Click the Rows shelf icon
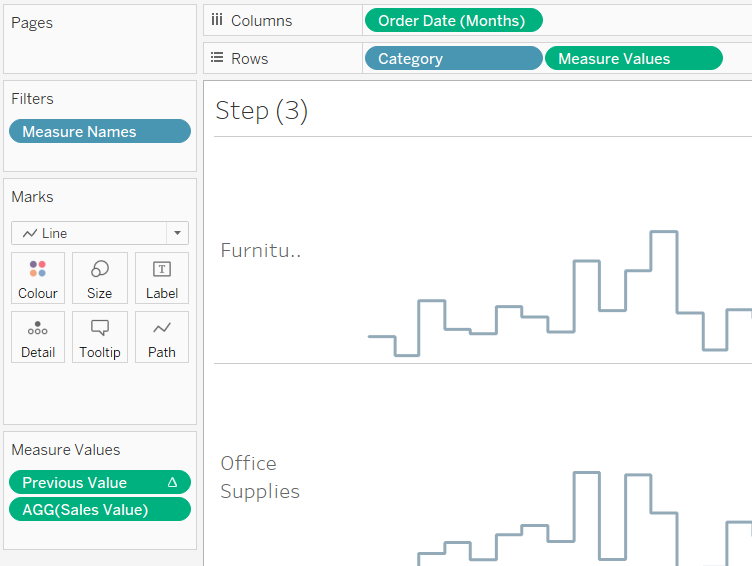Viewport: 752px width, 566px height. point(217,58)
